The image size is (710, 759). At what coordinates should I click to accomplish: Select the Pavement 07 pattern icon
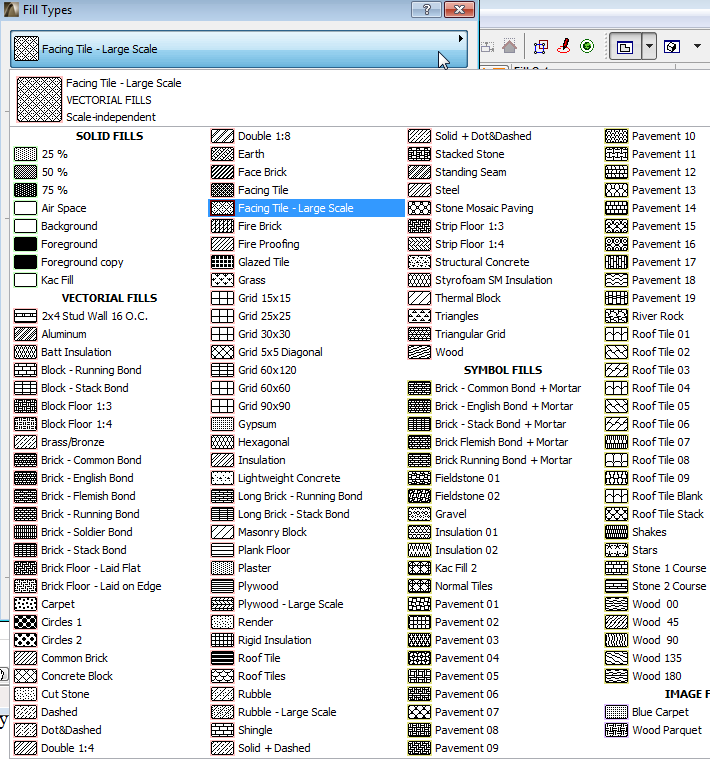419,712
